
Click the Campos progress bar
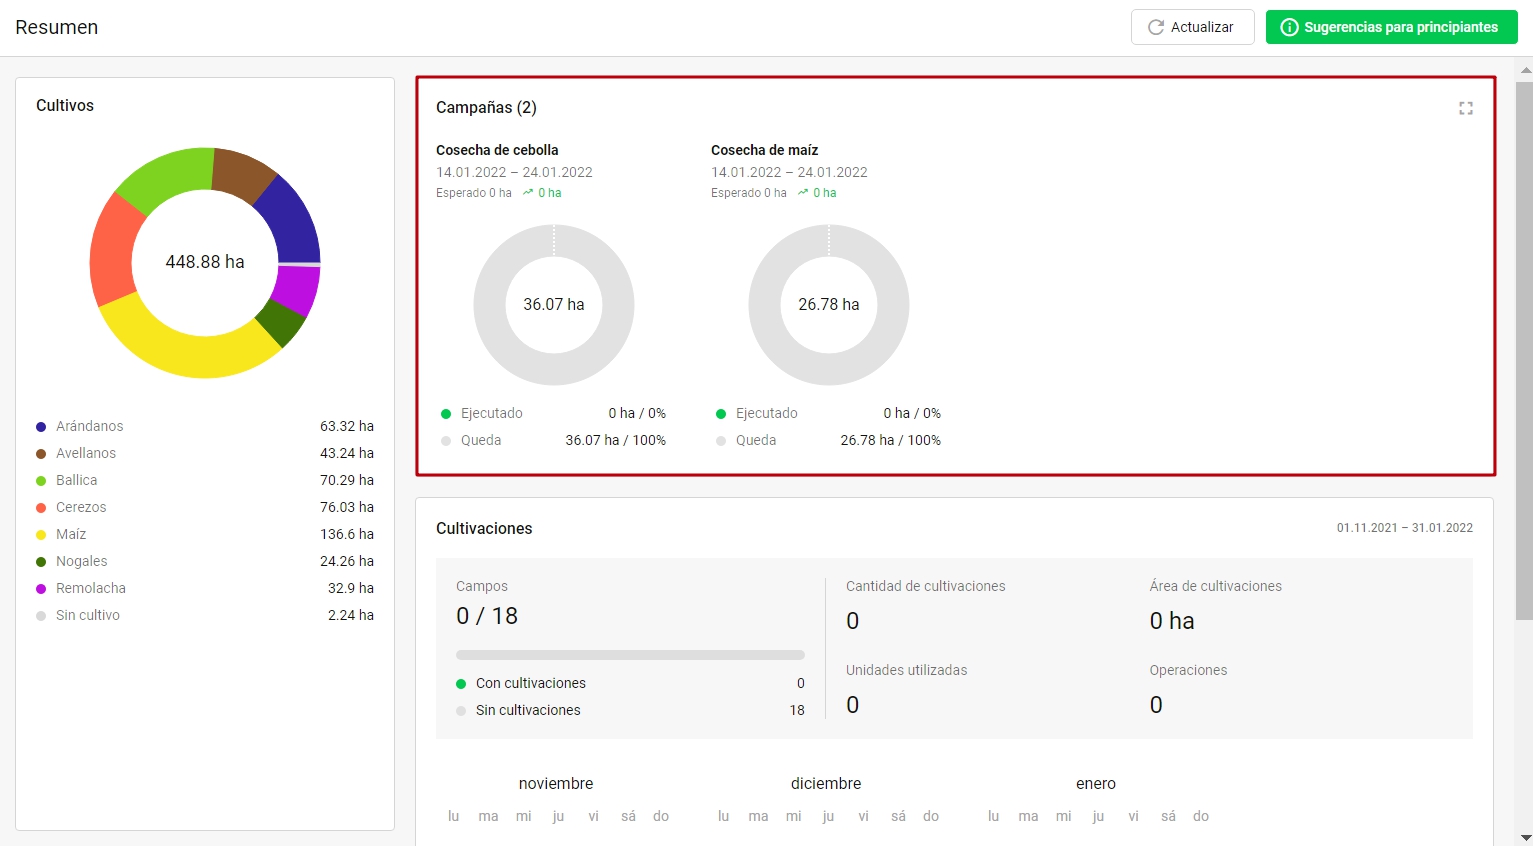point(630,655)
